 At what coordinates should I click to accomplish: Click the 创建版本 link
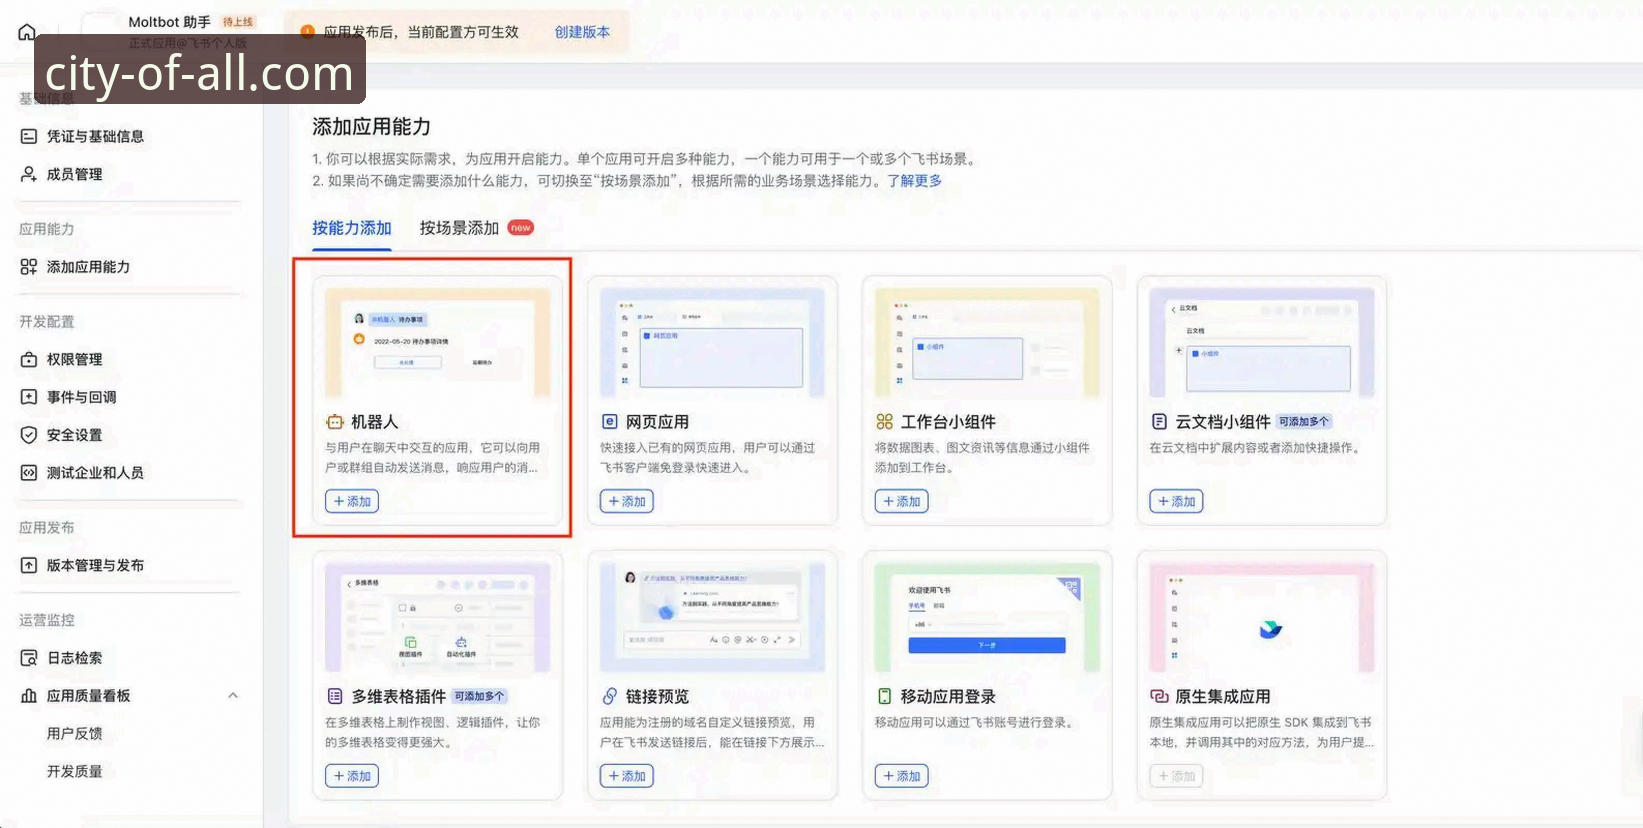(582, 32)
